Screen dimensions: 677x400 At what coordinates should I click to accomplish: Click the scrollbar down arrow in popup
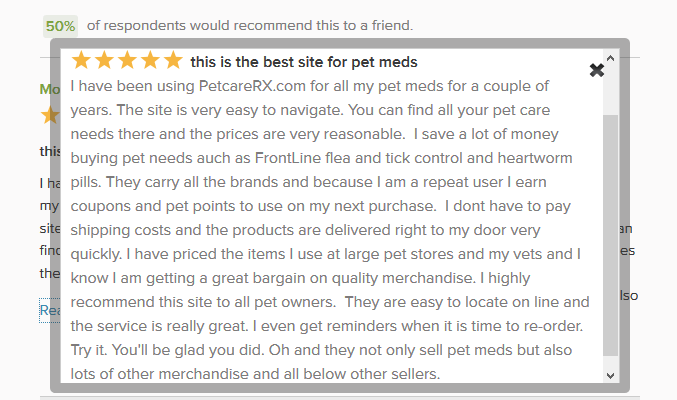tap(610, 375)
